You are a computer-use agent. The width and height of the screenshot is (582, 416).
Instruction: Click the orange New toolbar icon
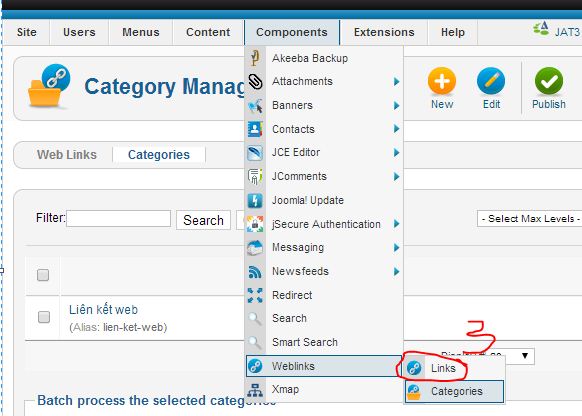click(x=442, y=81)
